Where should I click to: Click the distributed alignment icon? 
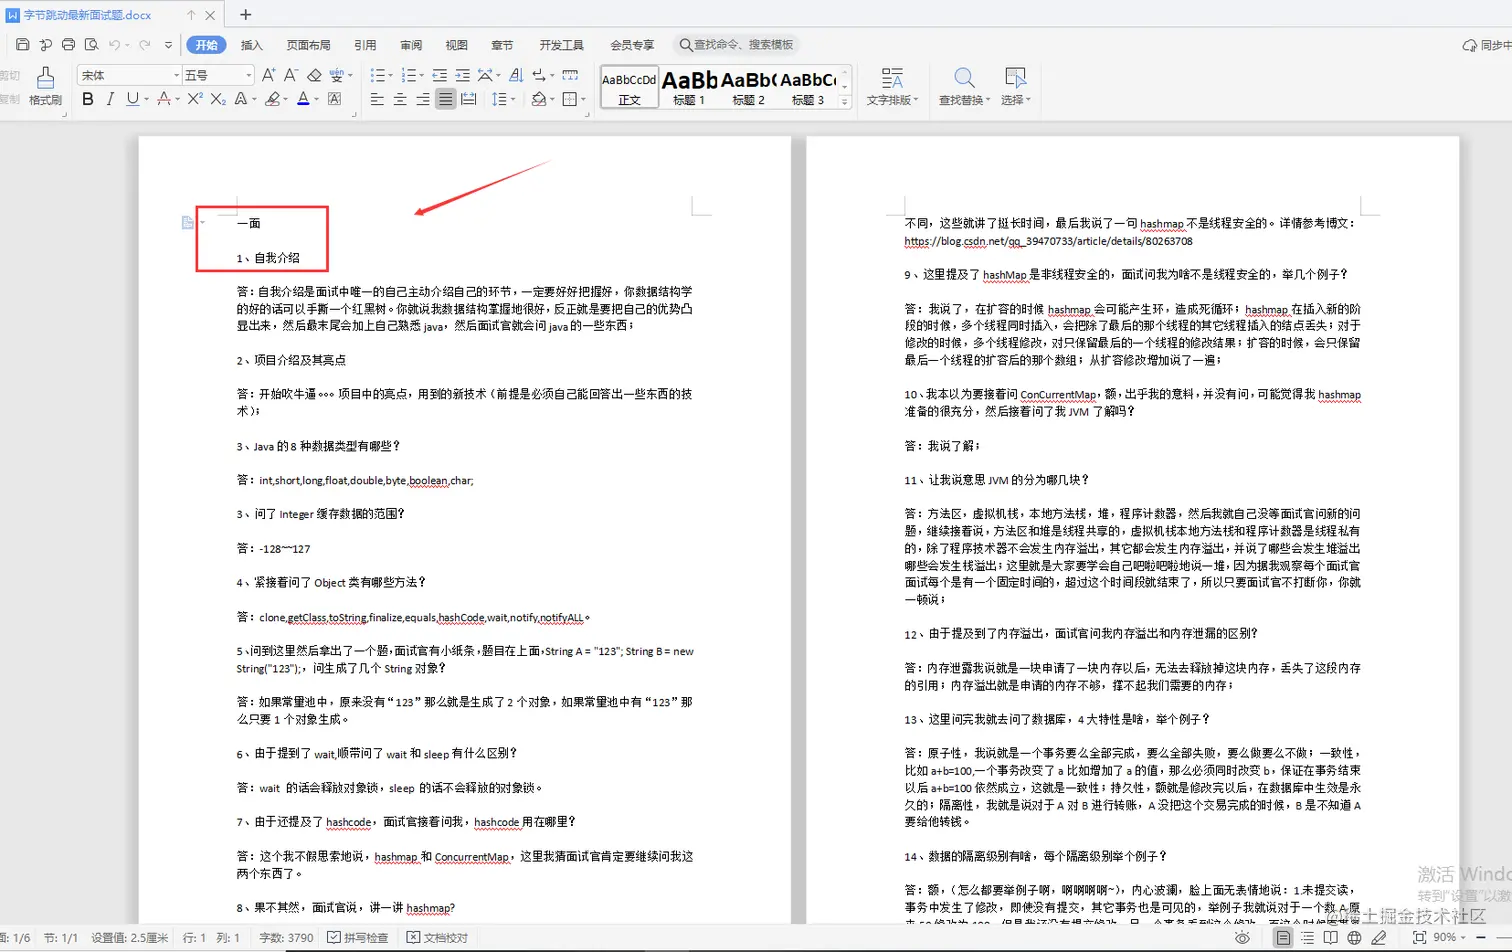[x=468, y=99]
